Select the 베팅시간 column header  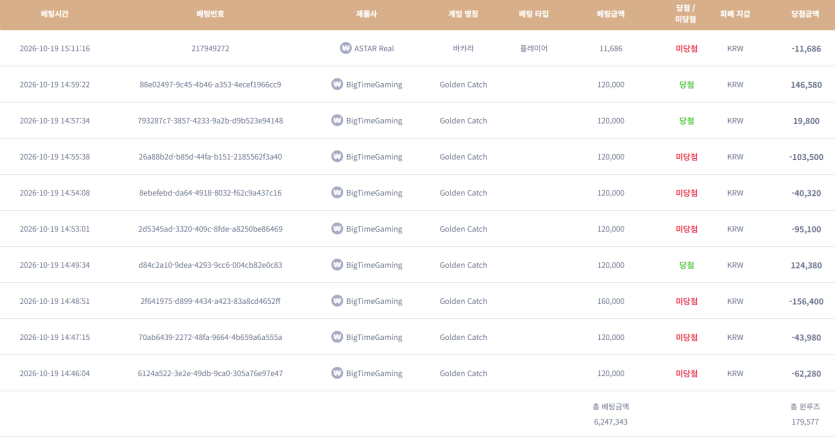pos(55,14)
